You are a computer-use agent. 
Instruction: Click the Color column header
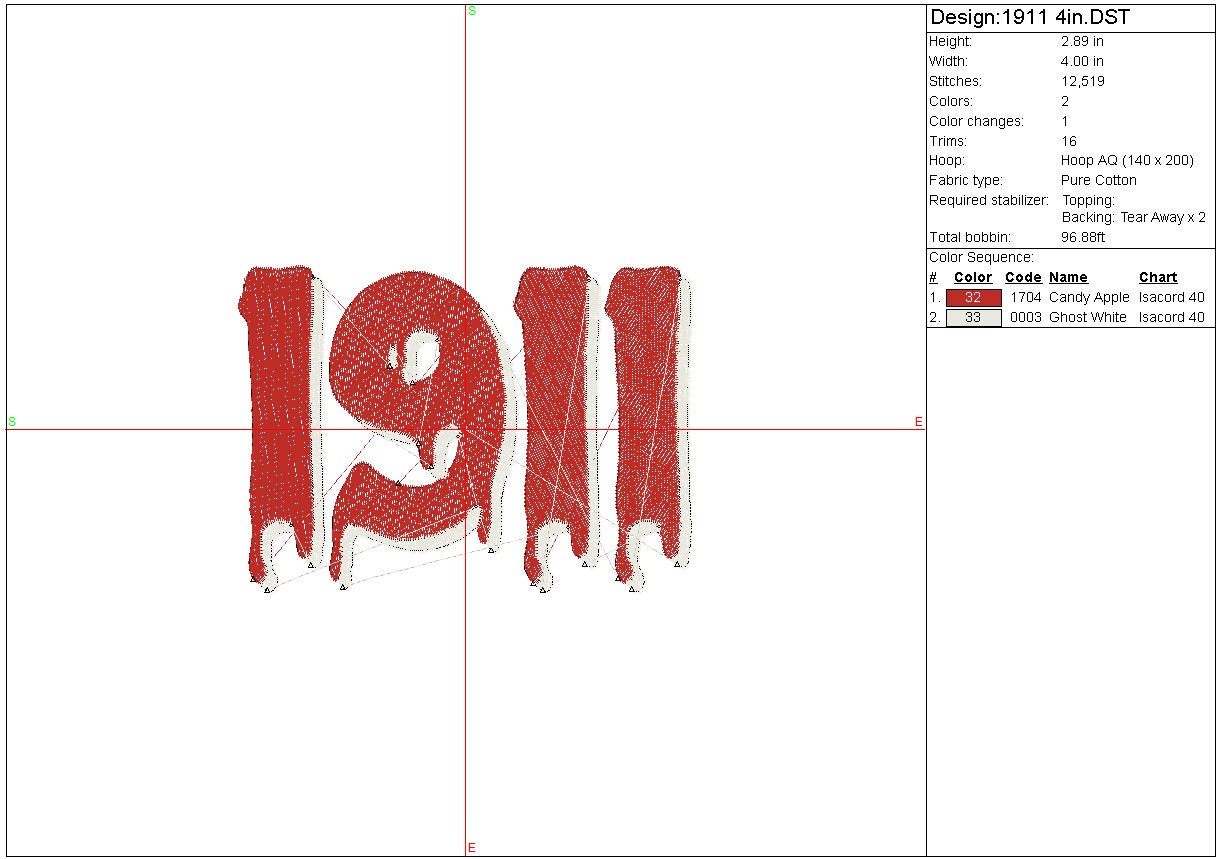[973, 277]
